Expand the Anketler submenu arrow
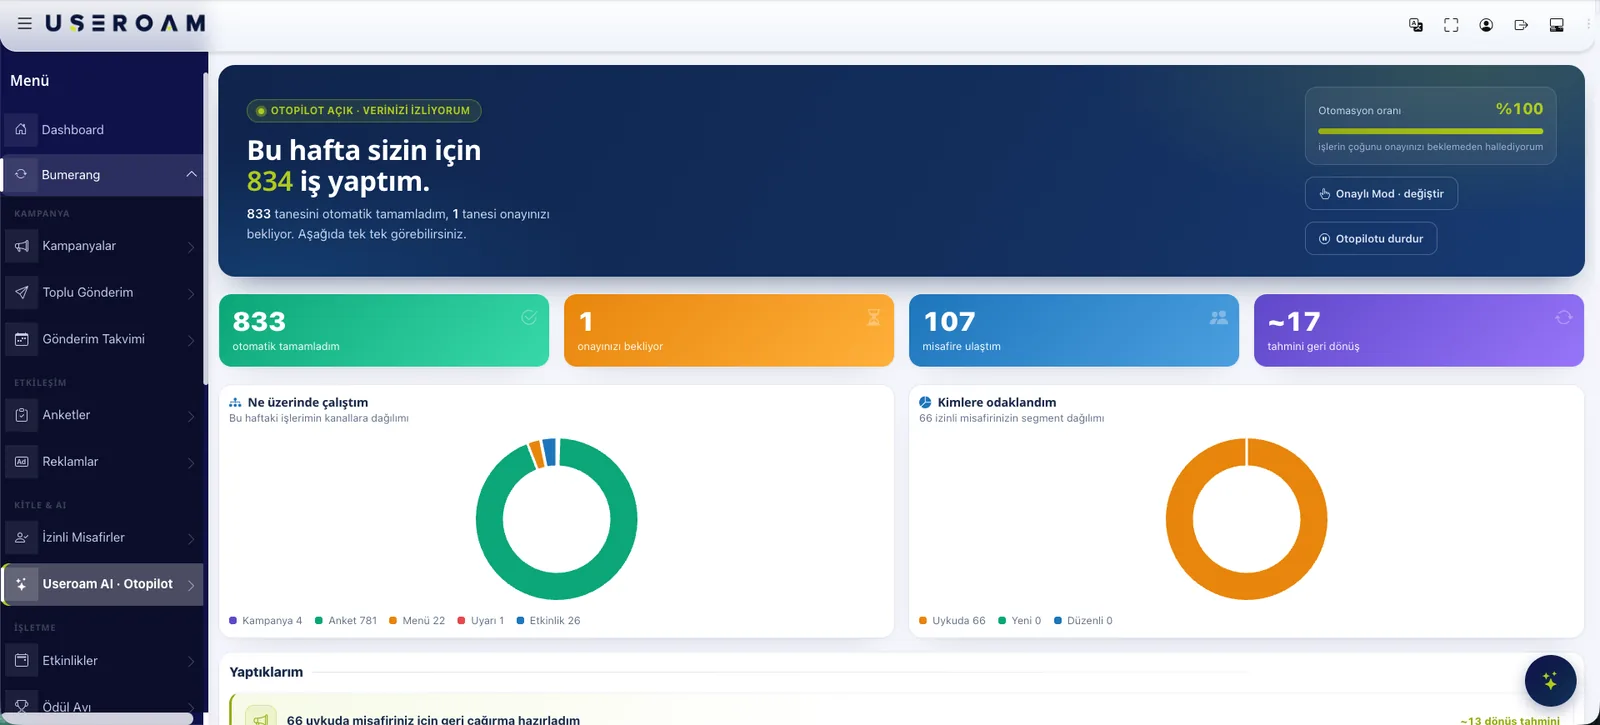The width and height of the screenshot is (1600, 725). [191, 416]
